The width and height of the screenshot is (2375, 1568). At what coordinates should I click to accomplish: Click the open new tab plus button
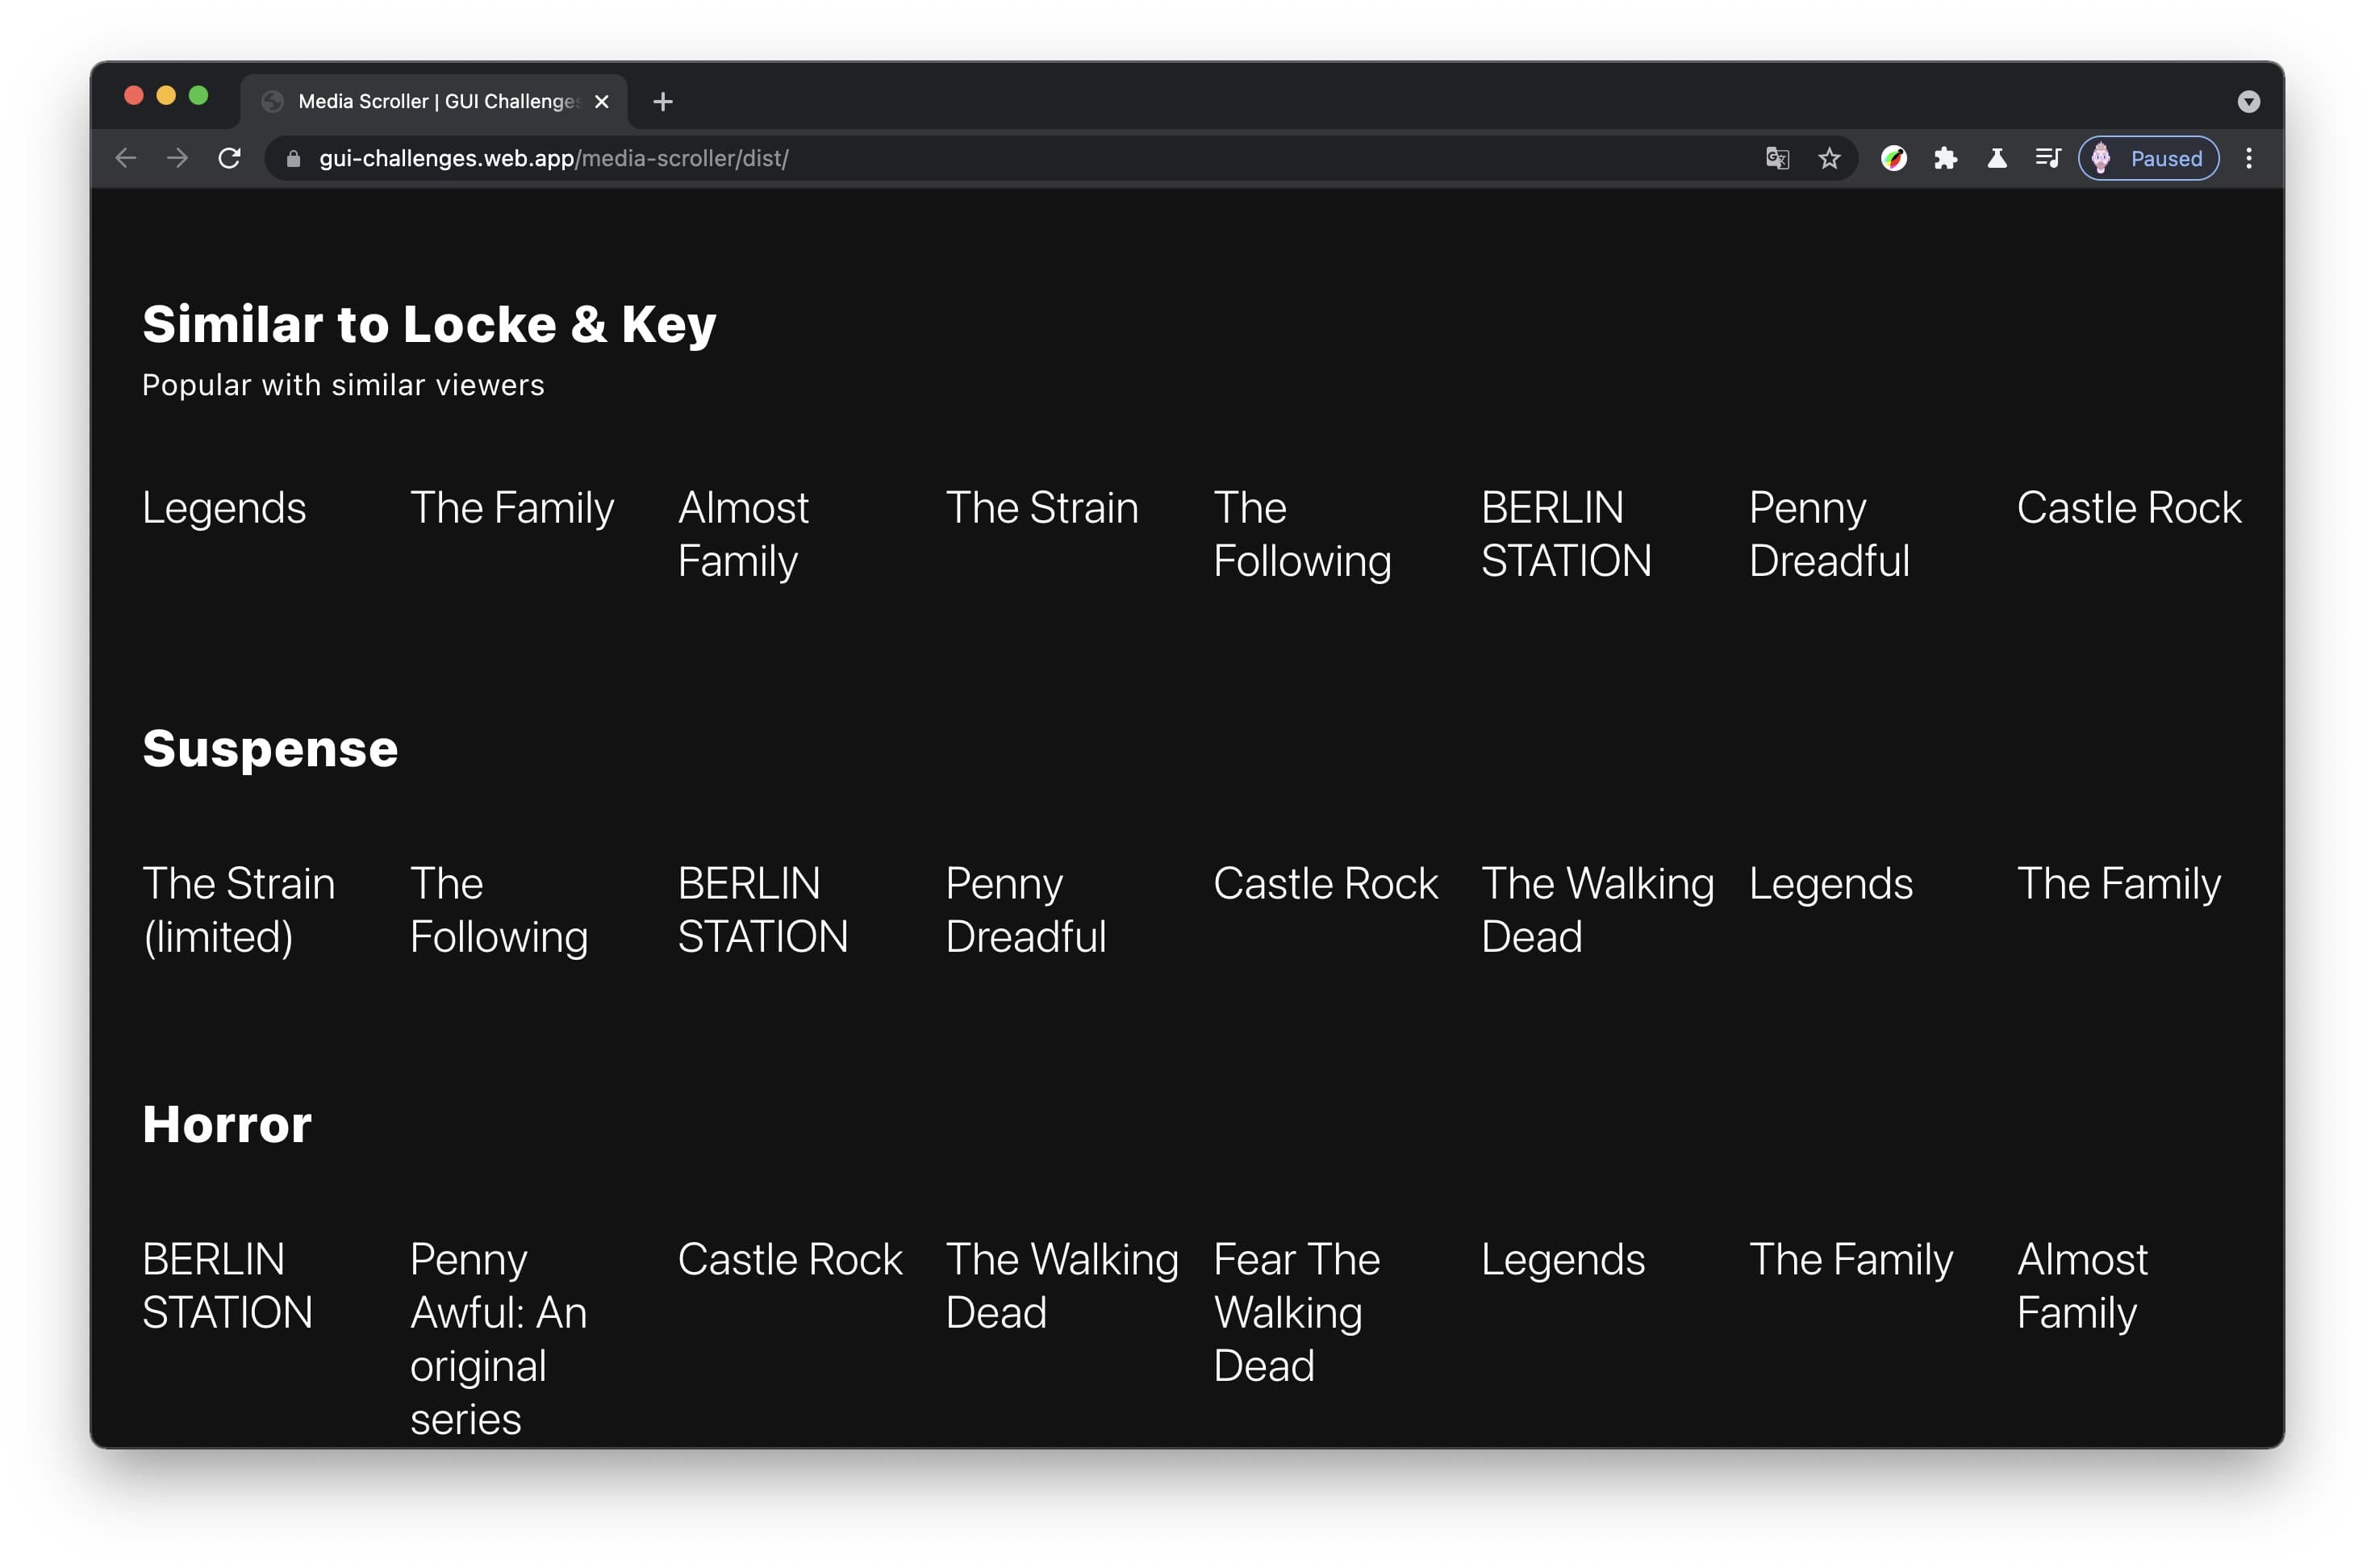point(662,100)
